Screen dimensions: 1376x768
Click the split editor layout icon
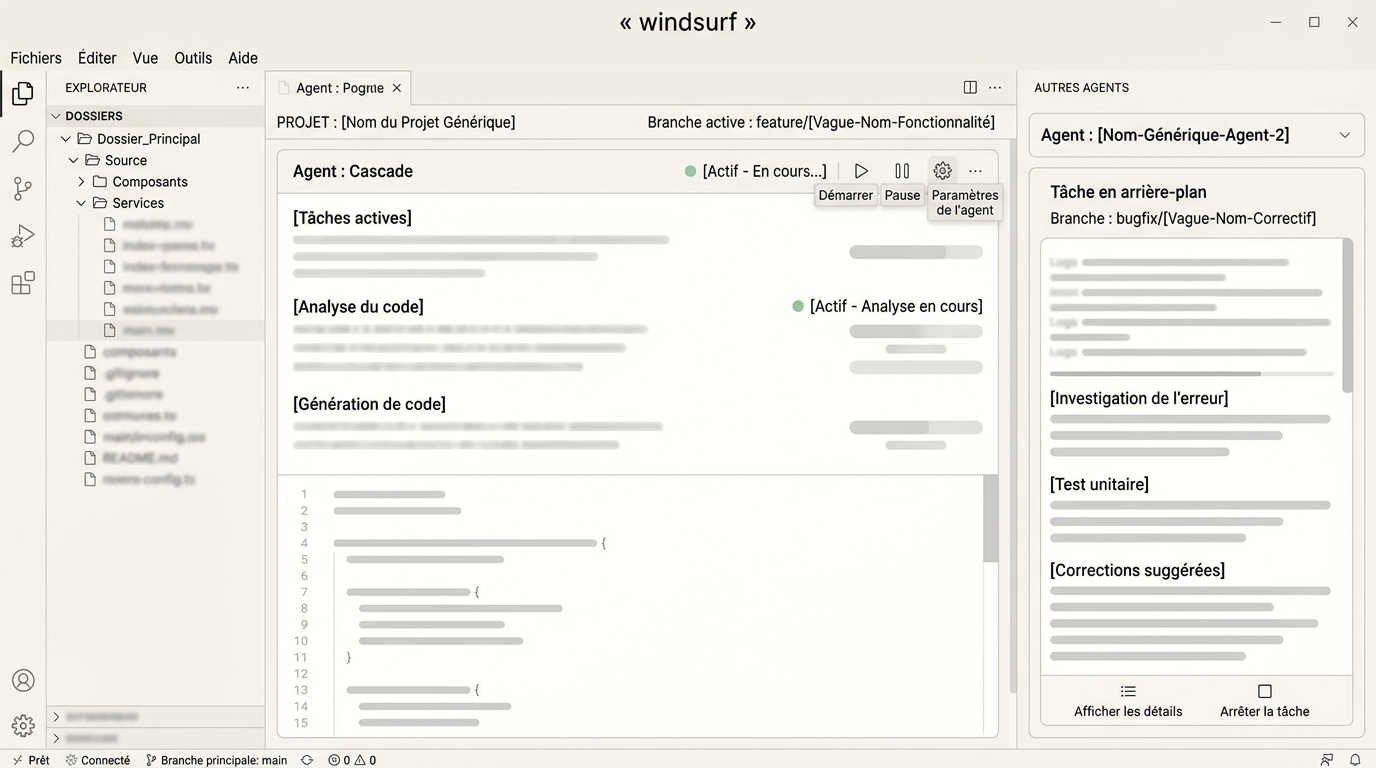pos(970,88)
